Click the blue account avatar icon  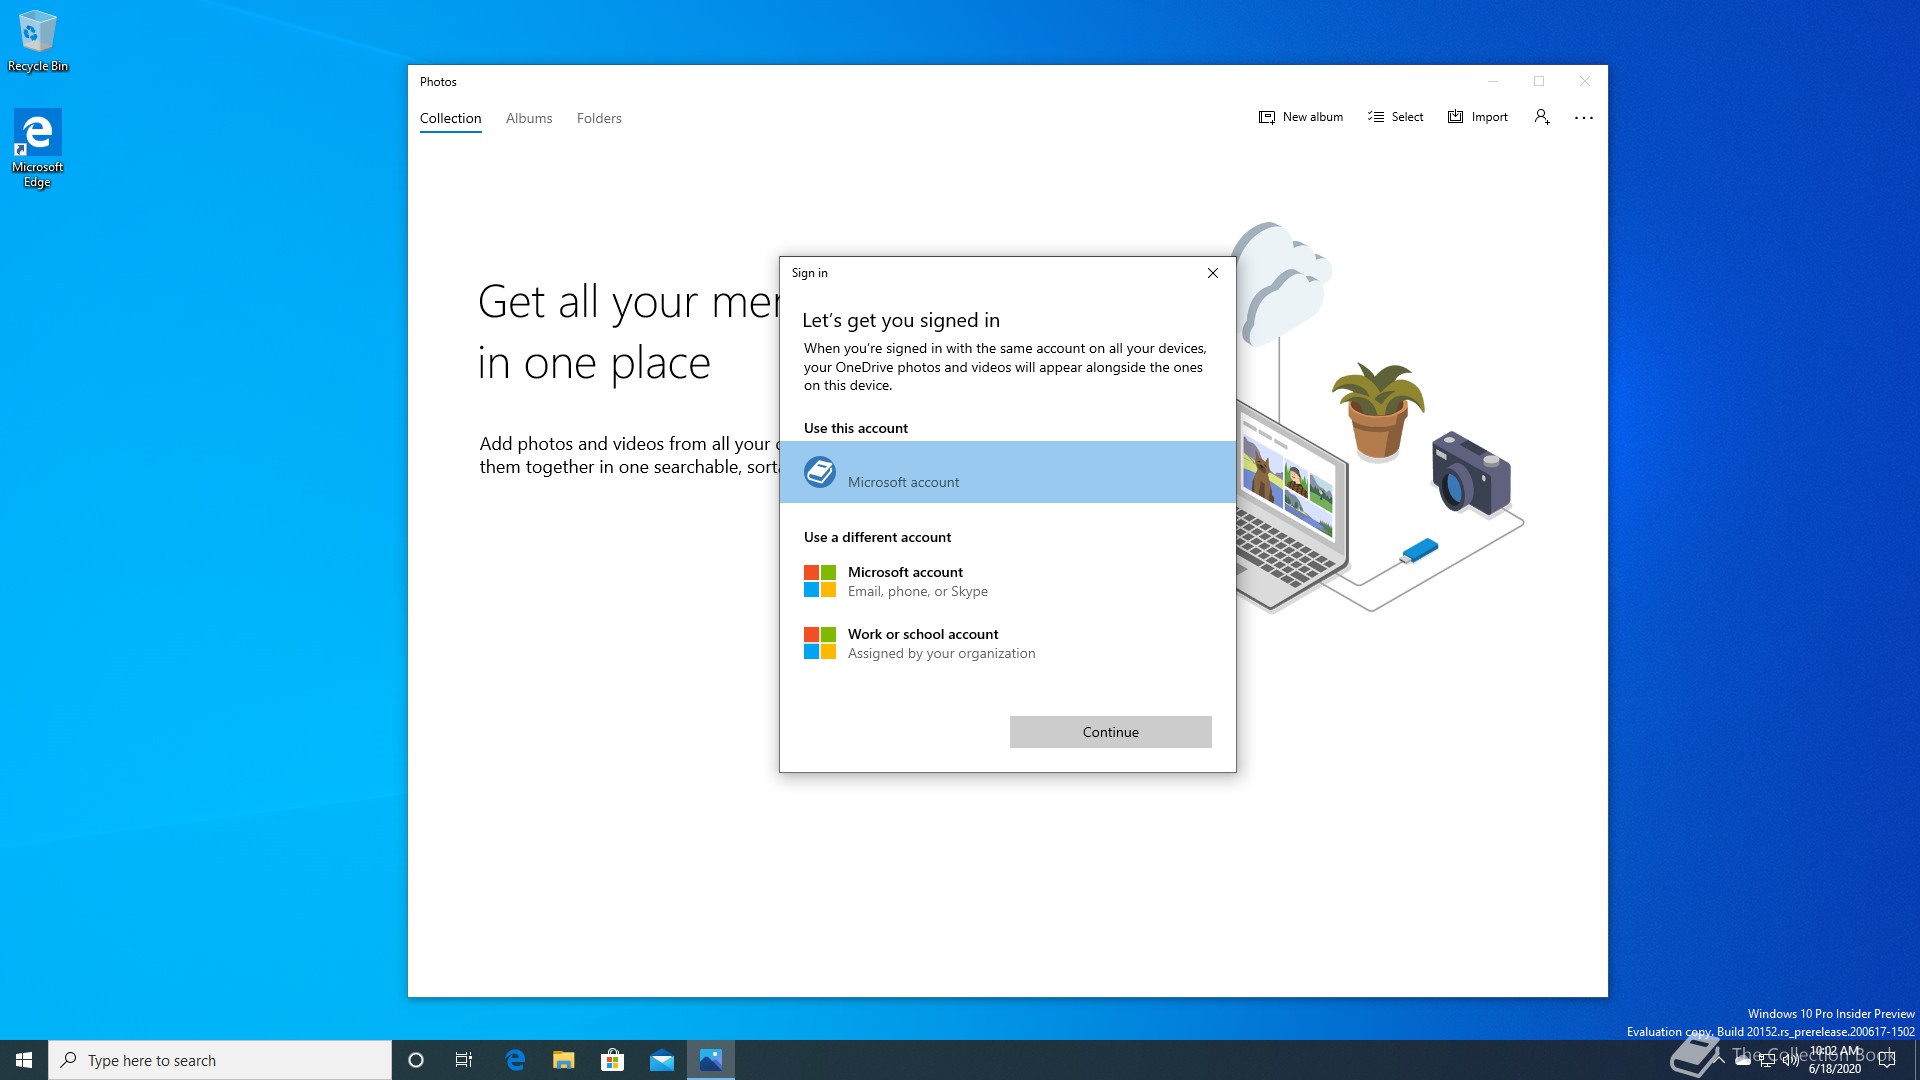(x=820, y=472)
